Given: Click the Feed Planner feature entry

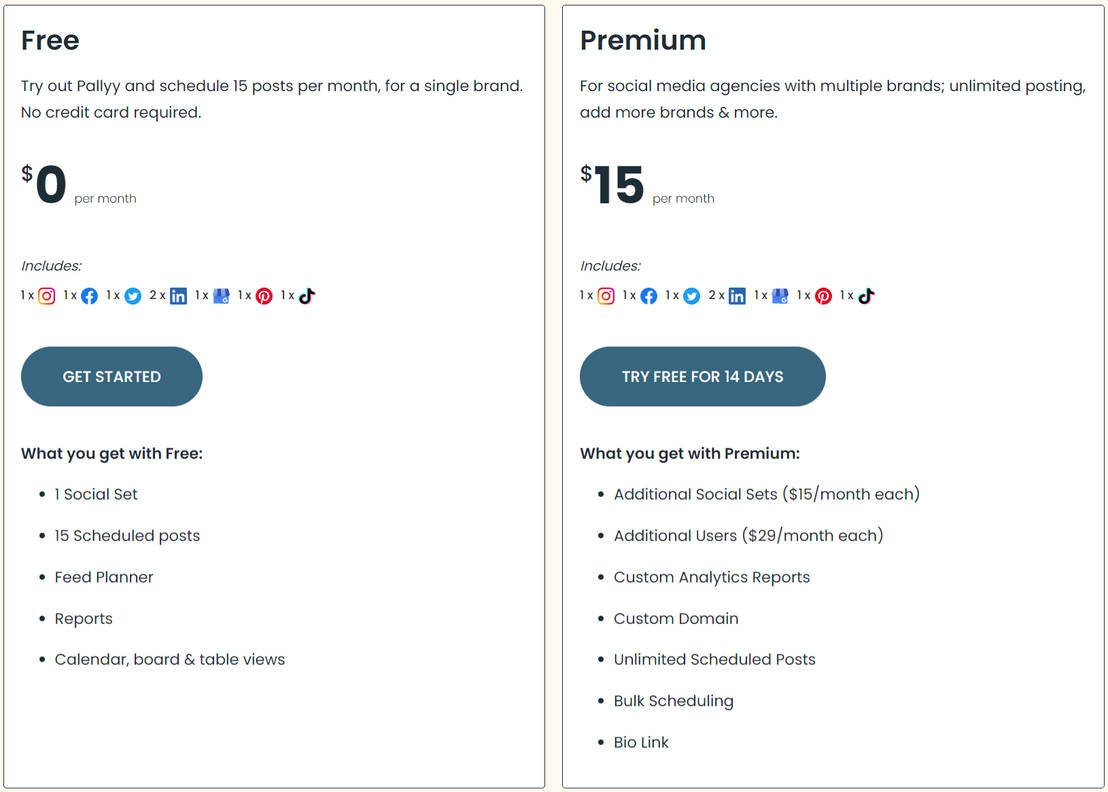Looking at the screenshot, I should tap(103, 577).
